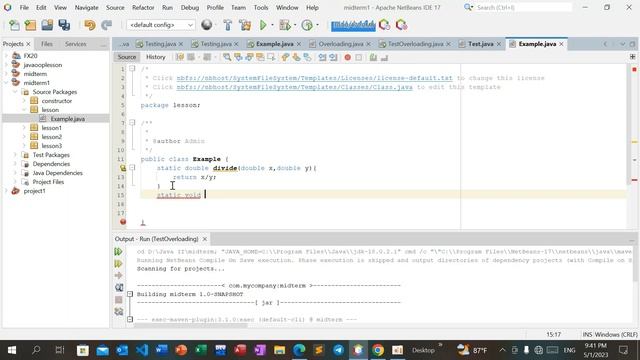Open Google Chrome from taskbar
Image resolution: width=640 pixels, height=360 pixels.
click(x=378, y=350)
